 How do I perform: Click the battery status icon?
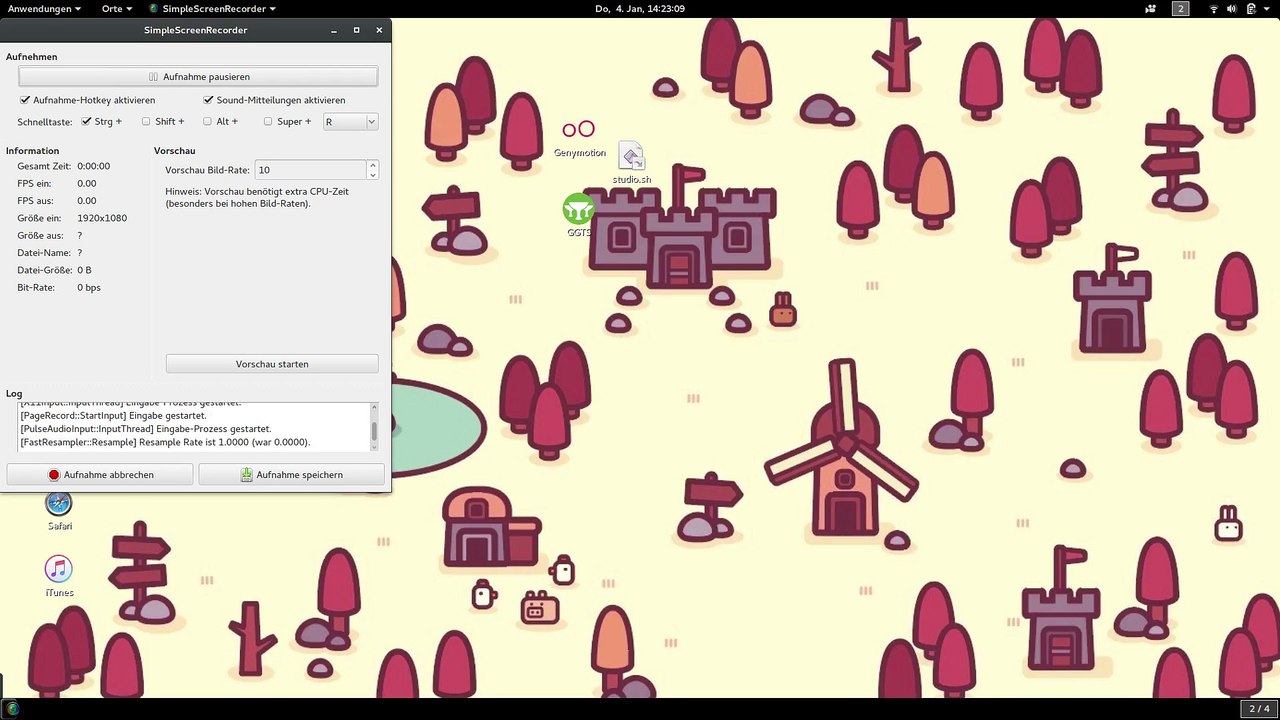1251,8
